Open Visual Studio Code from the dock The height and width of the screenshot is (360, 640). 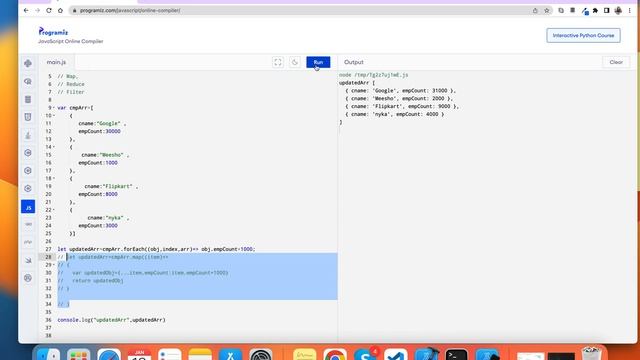coord(396,354)
